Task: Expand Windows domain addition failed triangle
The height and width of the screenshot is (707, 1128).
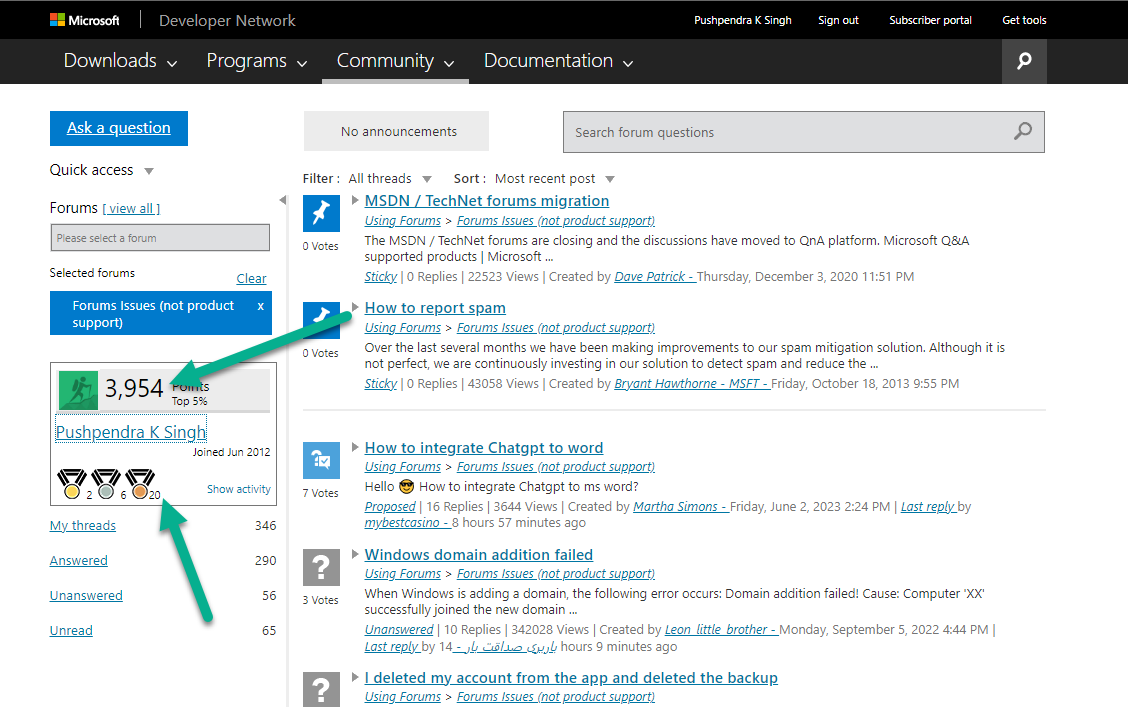Action: (355, 554)
